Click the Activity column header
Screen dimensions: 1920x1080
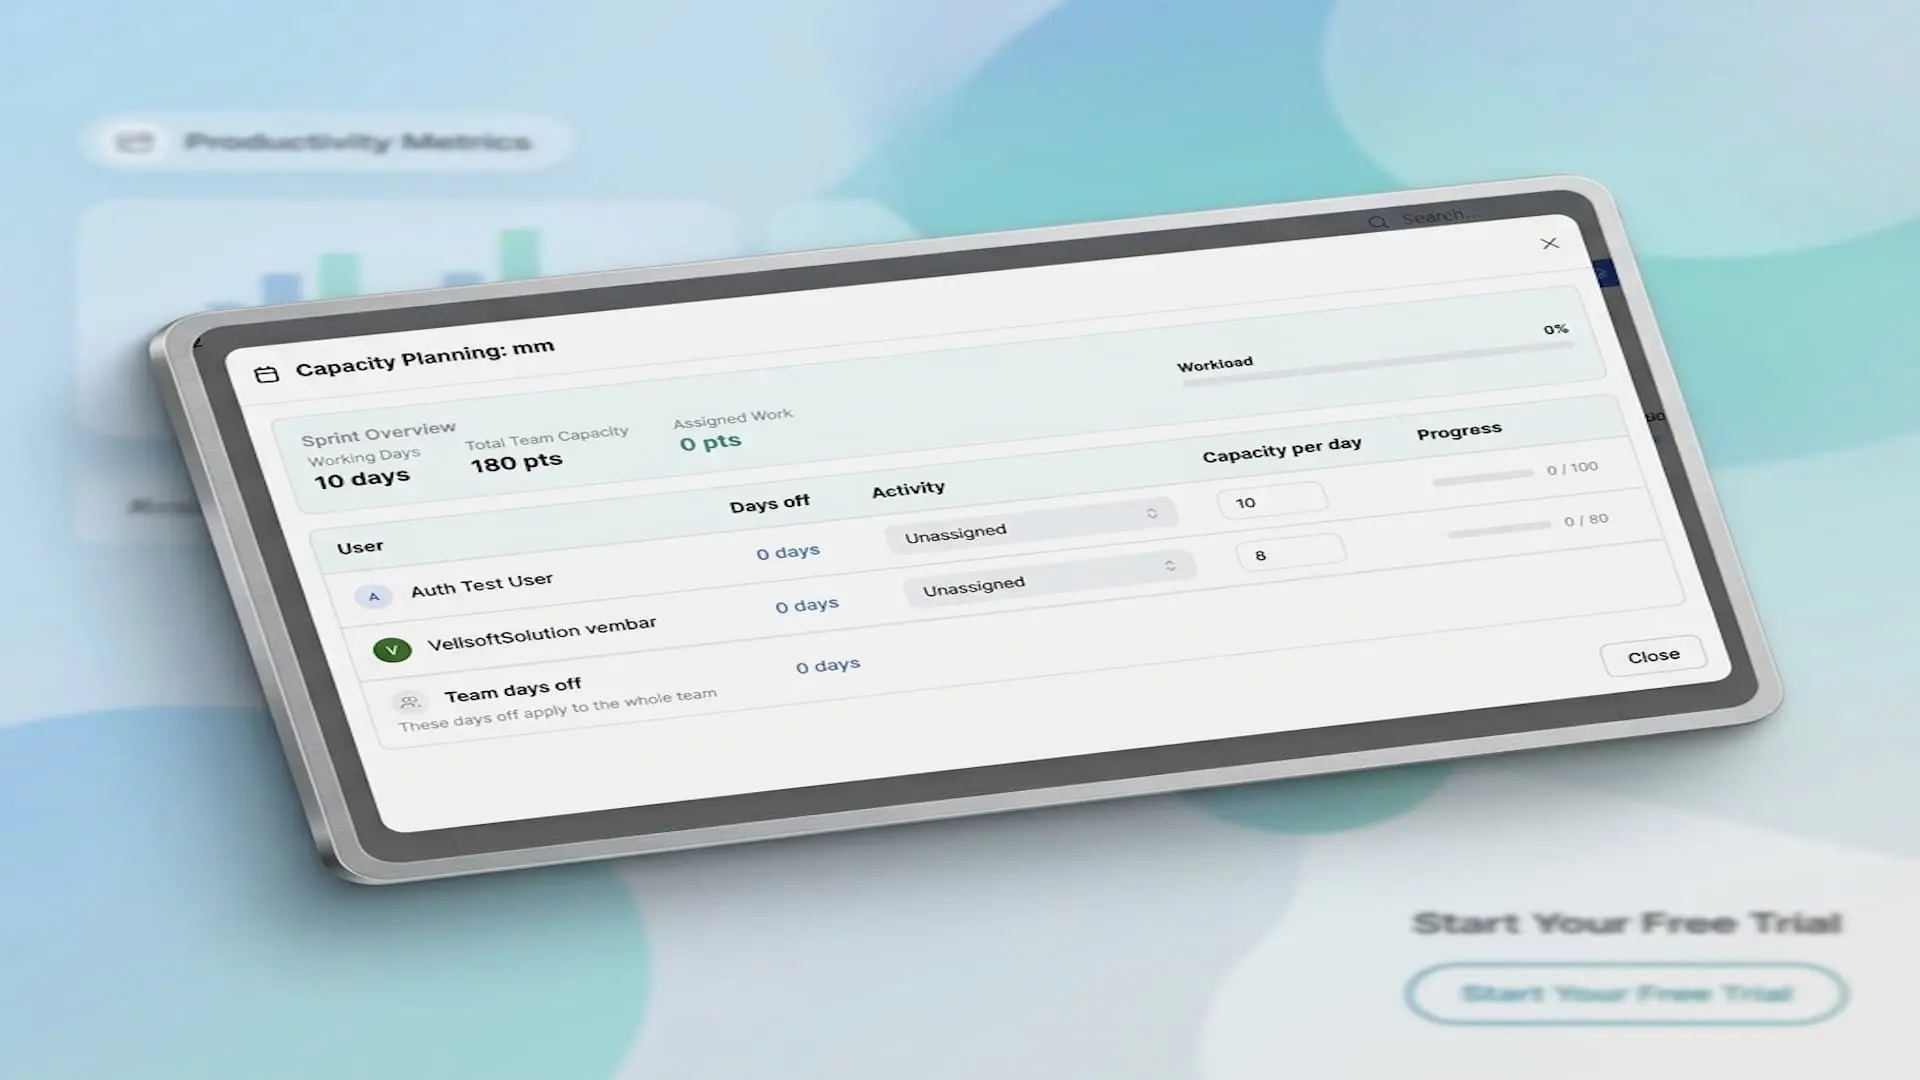908,489
